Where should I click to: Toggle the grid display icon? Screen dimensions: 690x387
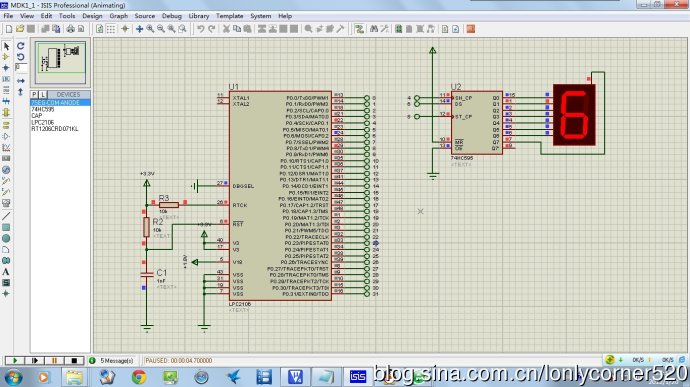111,29
